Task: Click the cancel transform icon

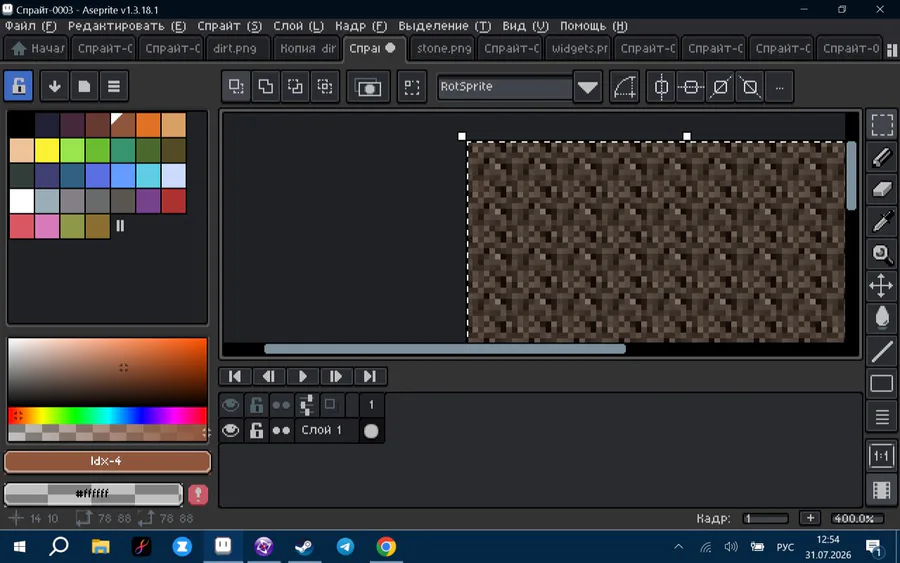Action: click(x=750, y=87)
